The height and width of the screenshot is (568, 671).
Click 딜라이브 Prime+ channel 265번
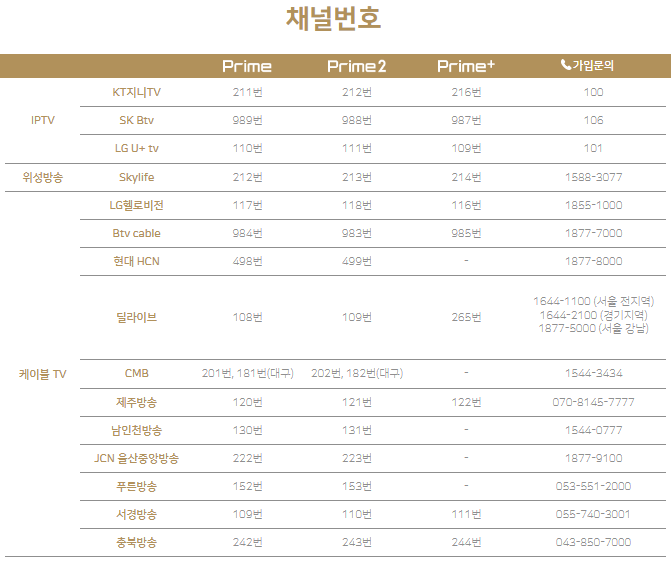[x=466, y=318]
